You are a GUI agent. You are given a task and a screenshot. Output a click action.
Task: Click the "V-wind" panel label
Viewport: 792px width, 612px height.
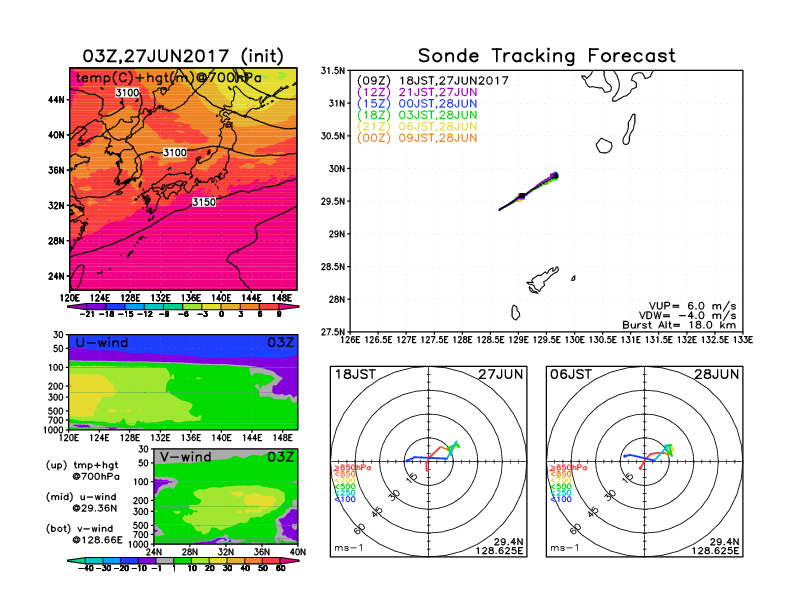(185, 456)
